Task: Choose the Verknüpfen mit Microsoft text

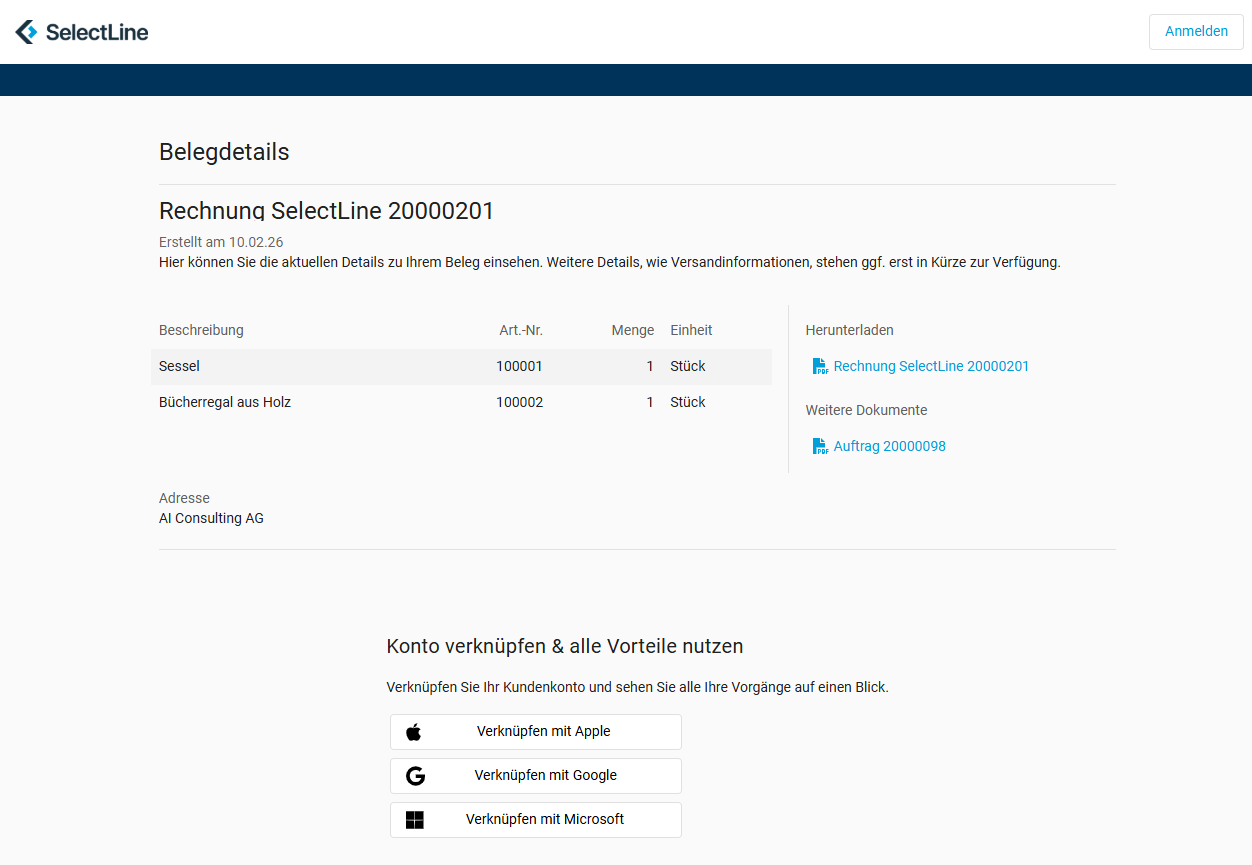Action: pos(544,820)
